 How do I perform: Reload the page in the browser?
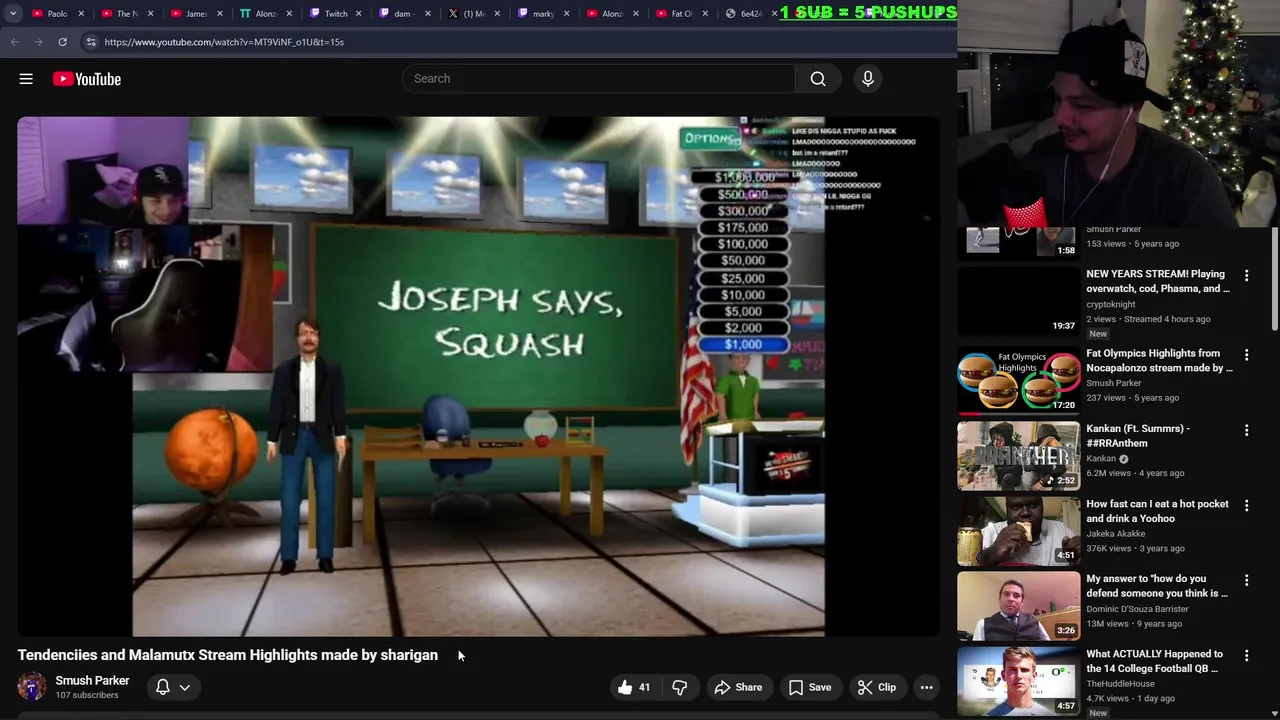point(62,42)
